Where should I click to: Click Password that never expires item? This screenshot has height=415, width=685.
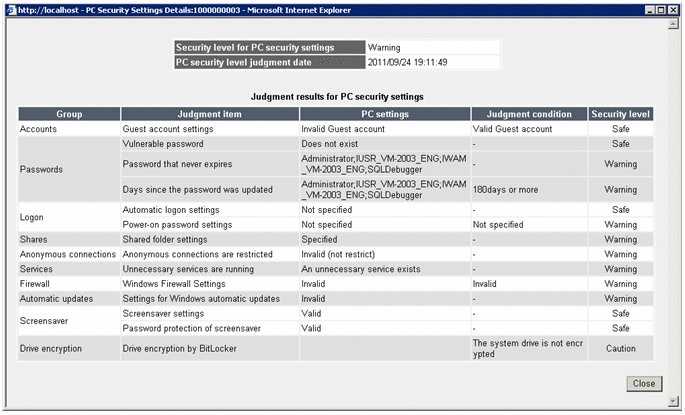(x=210, y=164)
